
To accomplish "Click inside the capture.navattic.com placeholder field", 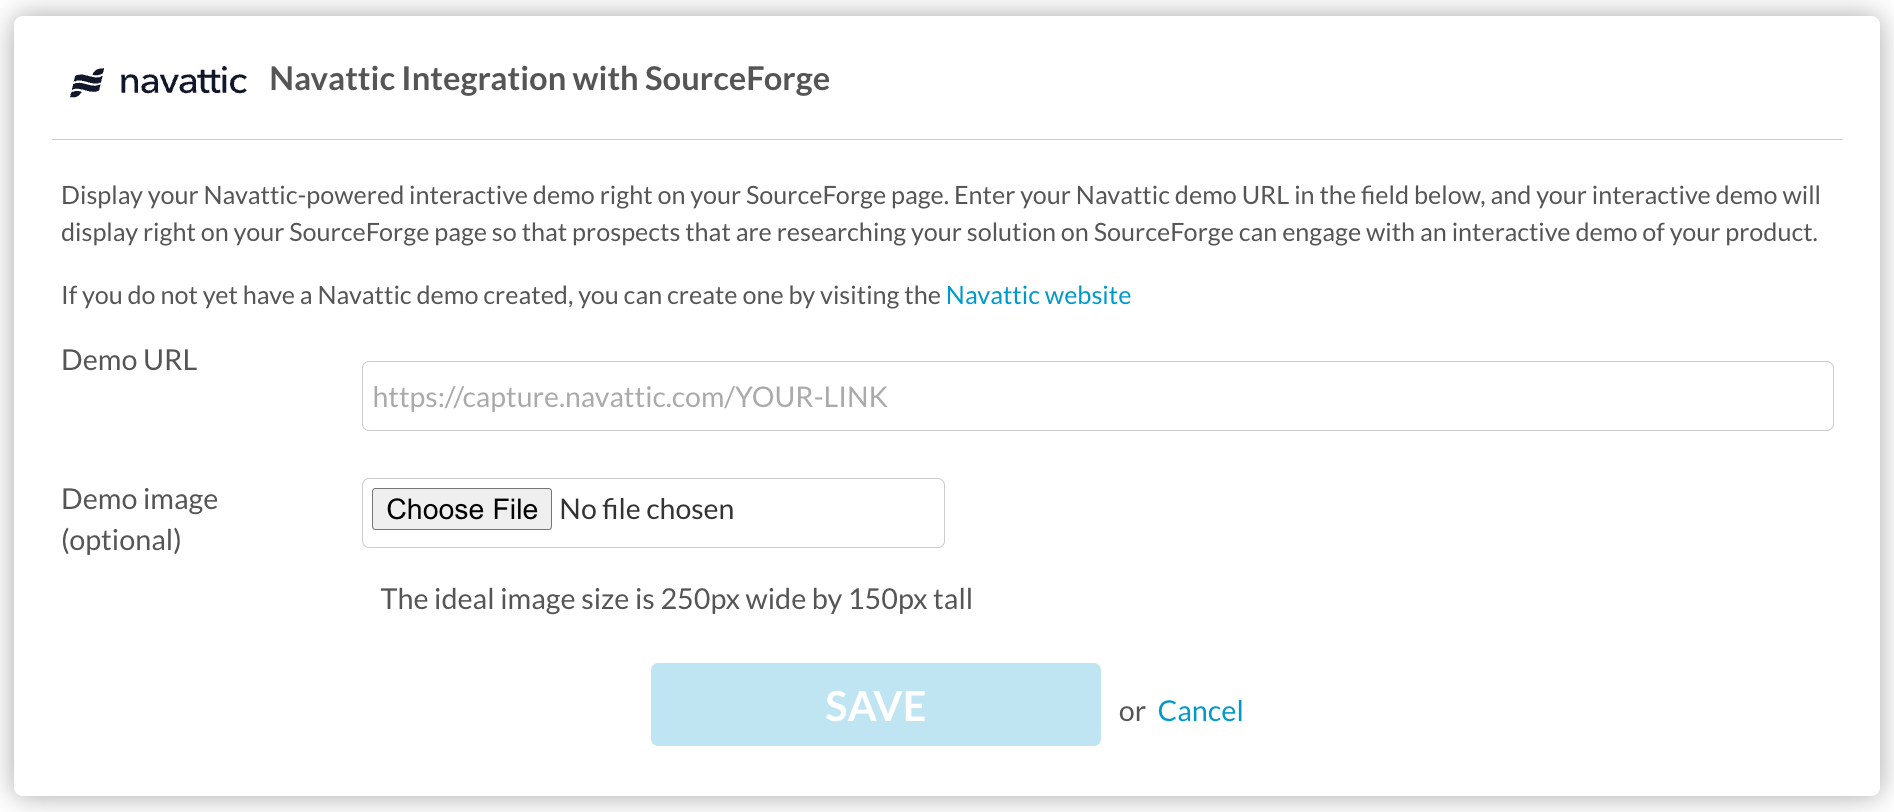I will 628,396.
